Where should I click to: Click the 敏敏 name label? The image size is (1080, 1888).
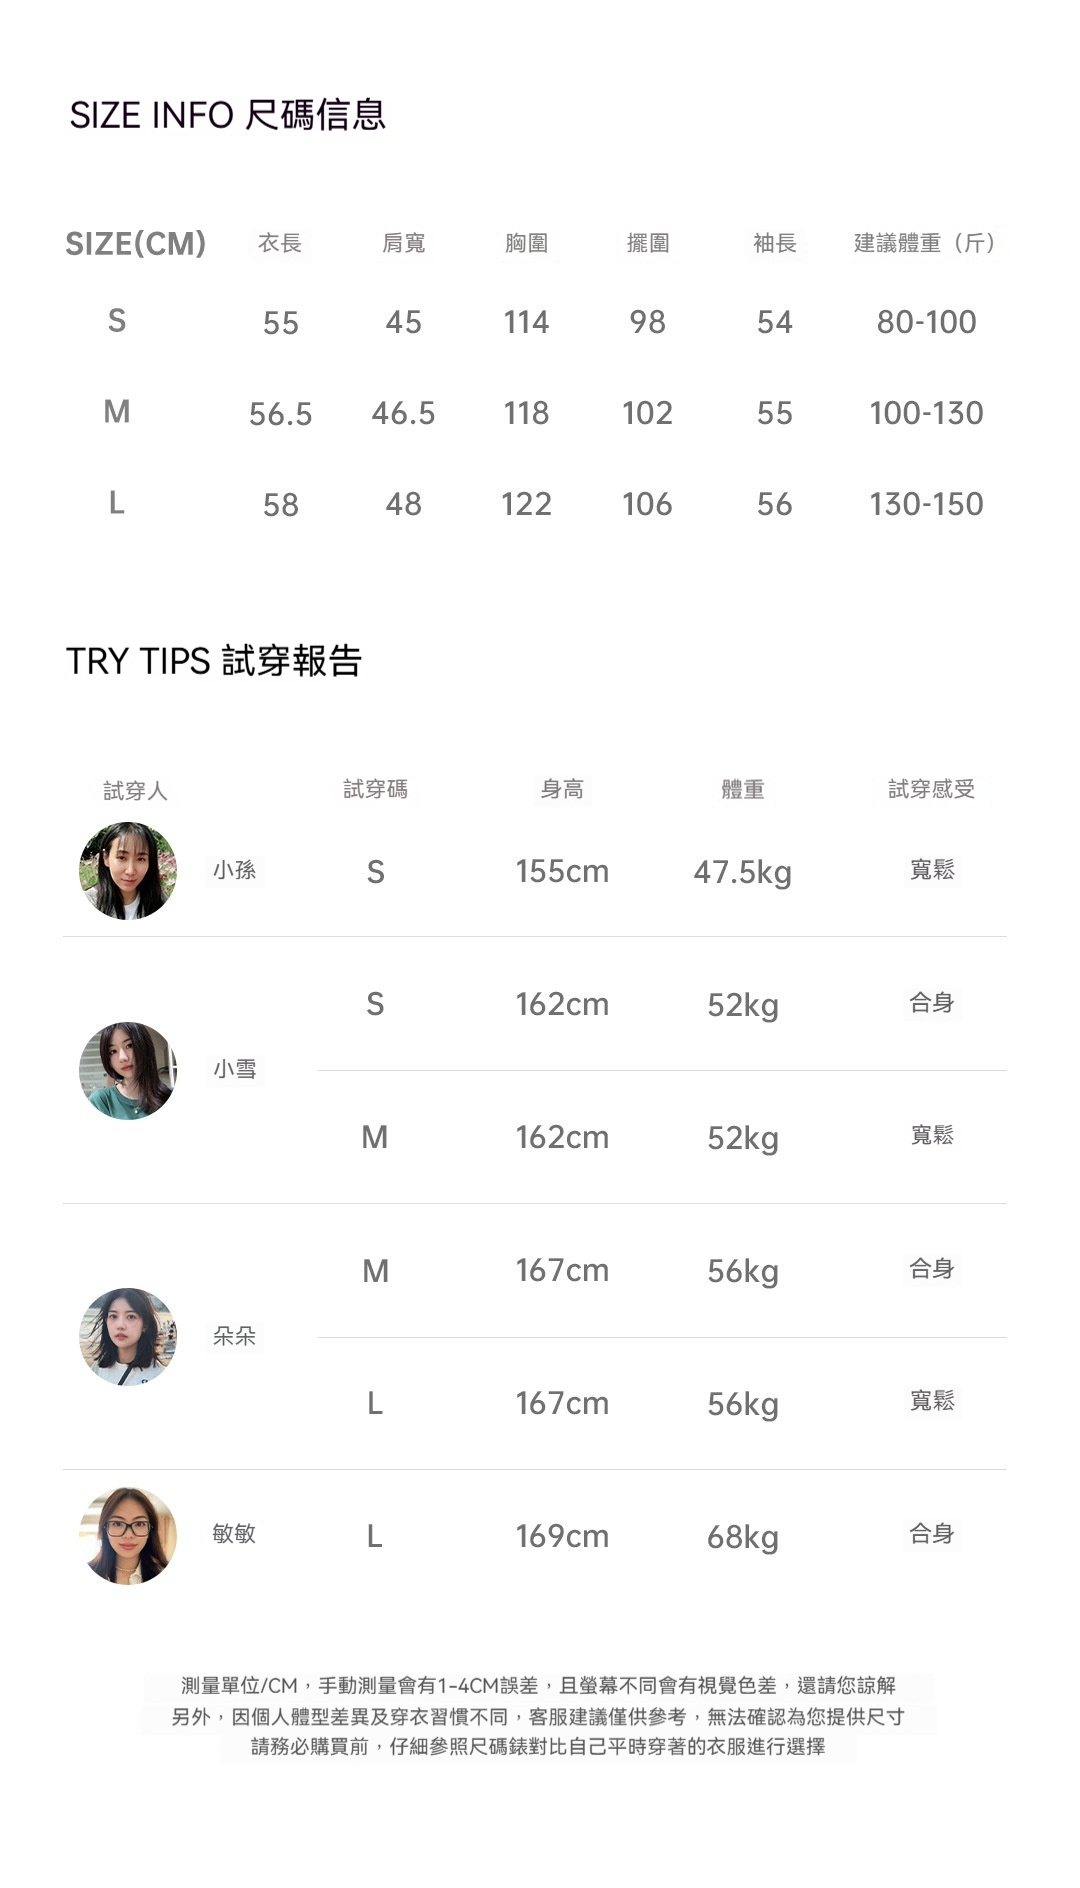[x=234, y=1534]
